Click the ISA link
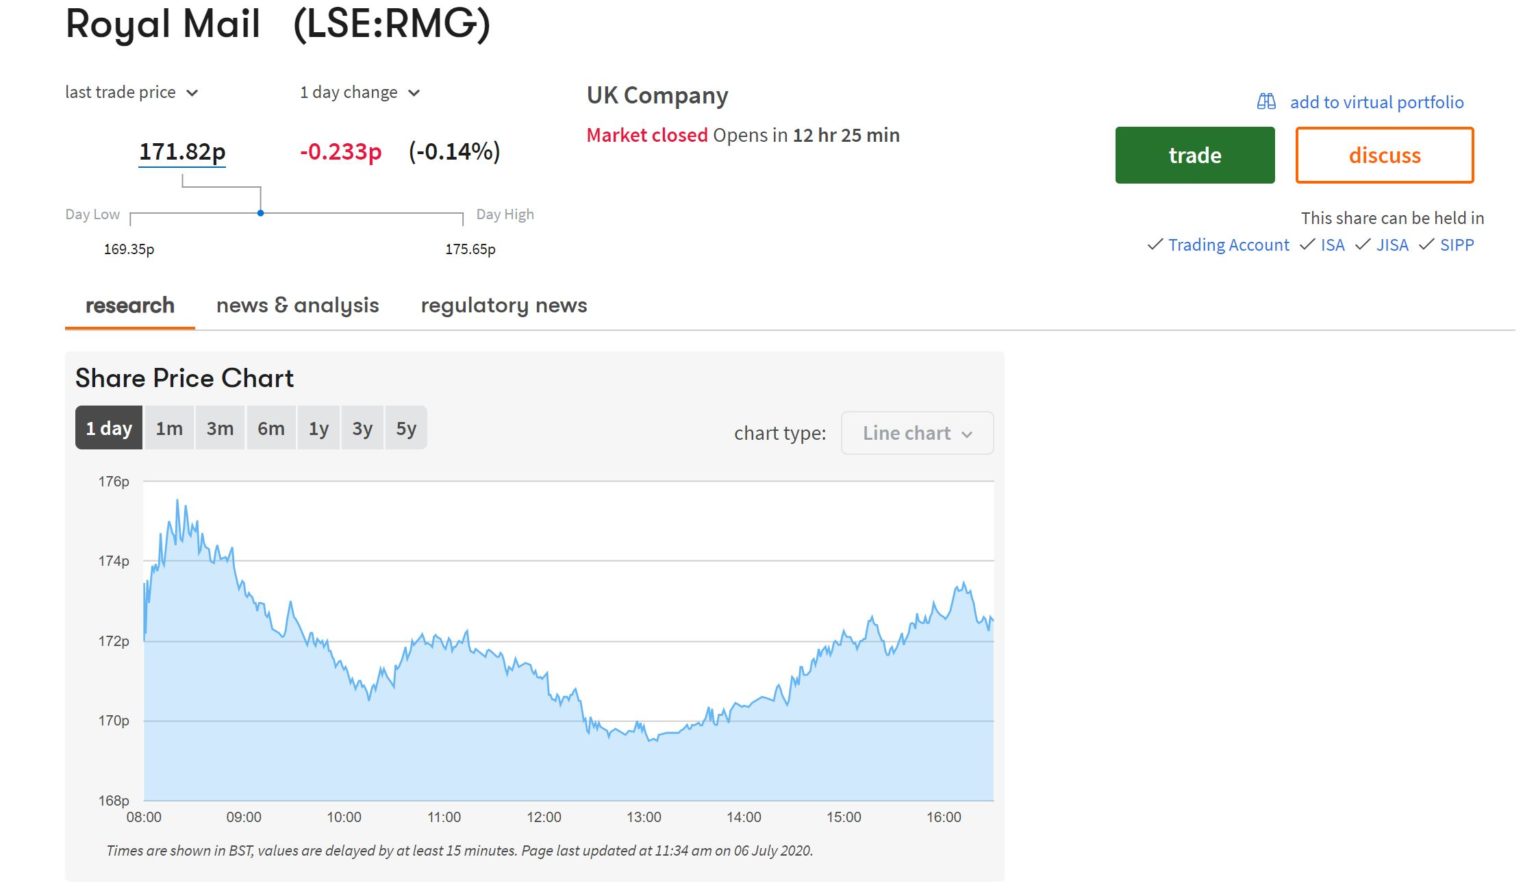The image size is (1536, 894). tap(1331, 244)
